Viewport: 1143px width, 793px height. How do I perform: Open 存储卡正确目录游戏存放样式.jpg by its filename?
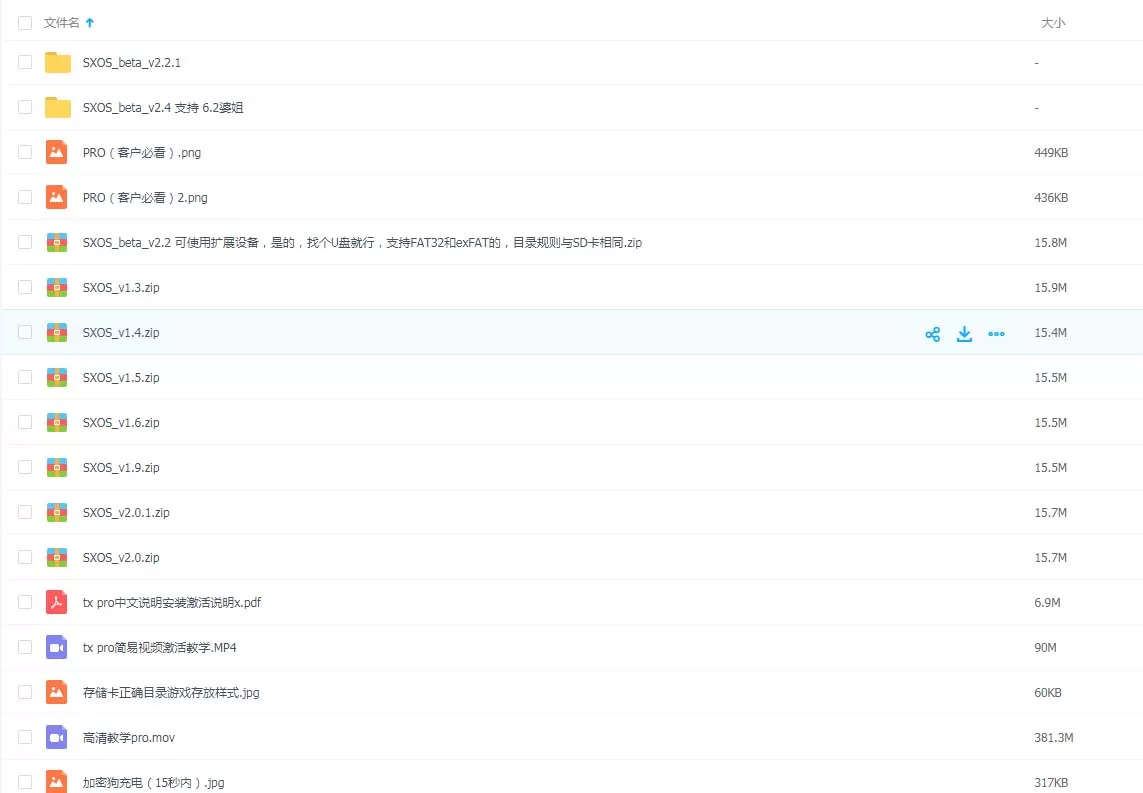169,692
